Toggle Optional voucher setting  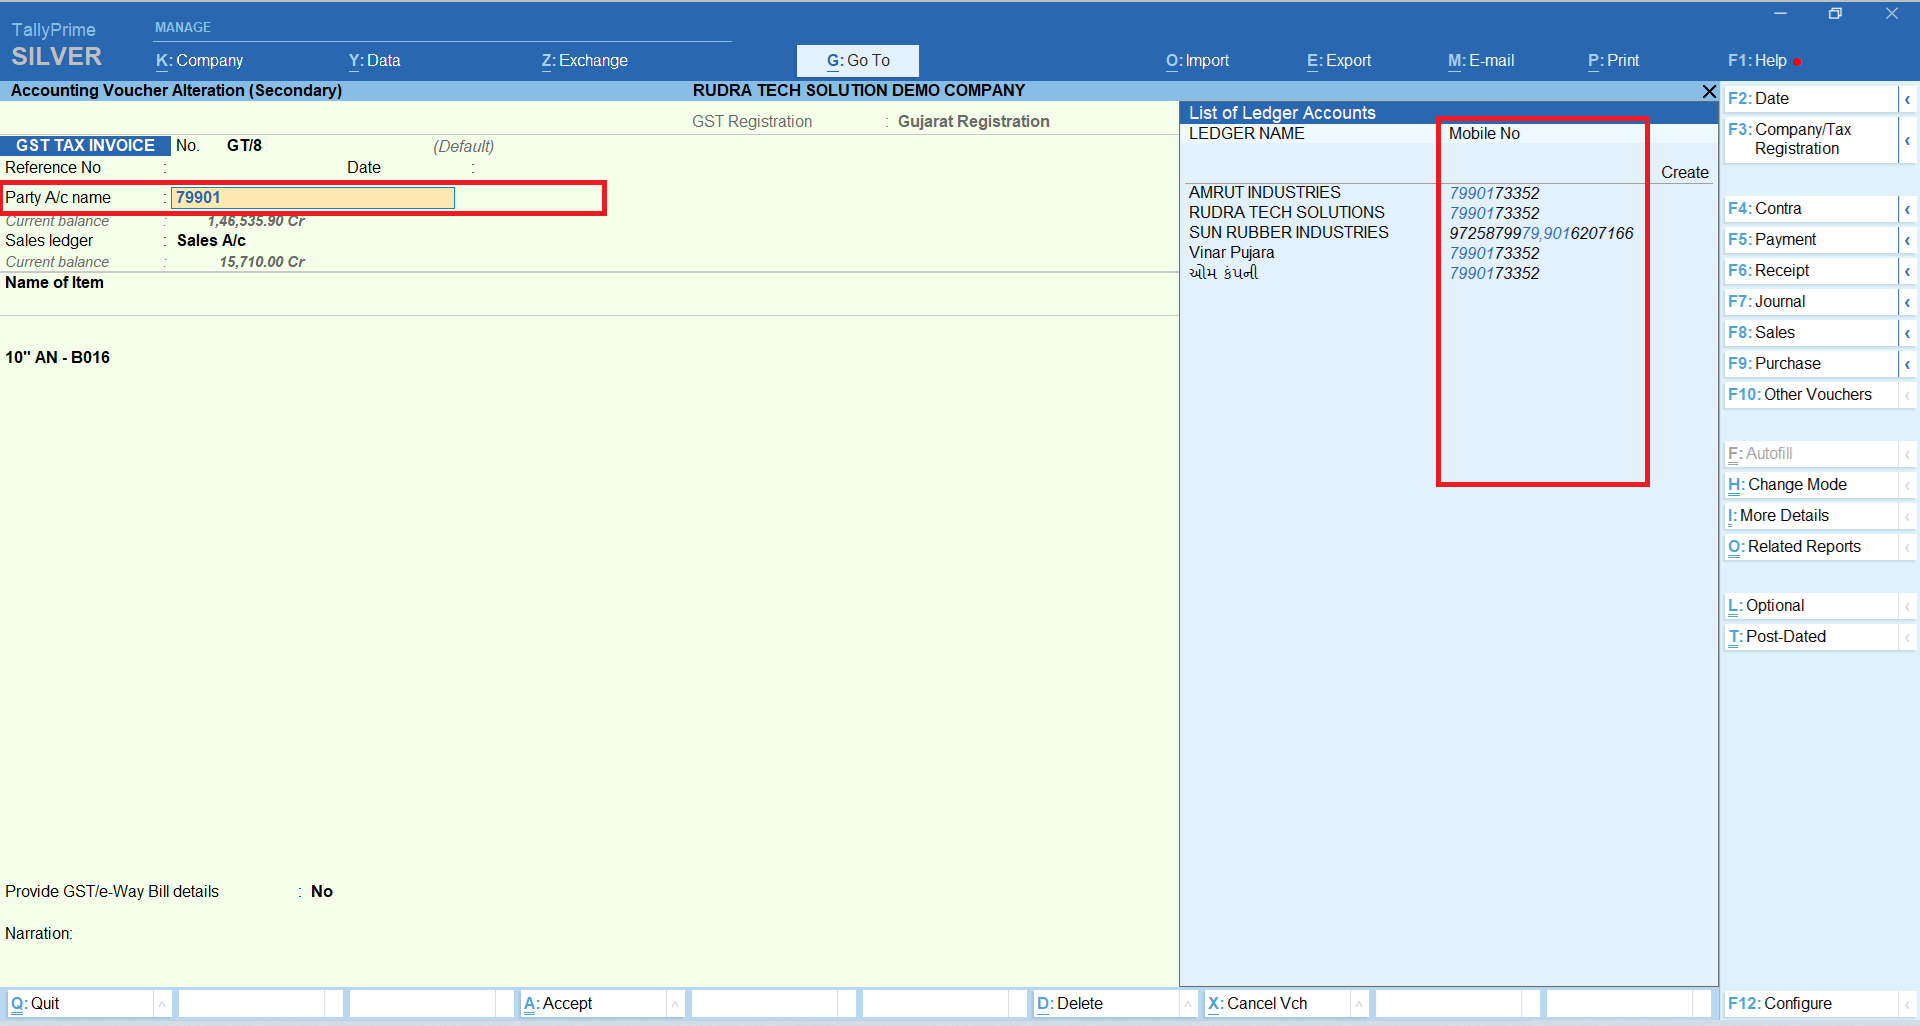(x=1774, y=606)
